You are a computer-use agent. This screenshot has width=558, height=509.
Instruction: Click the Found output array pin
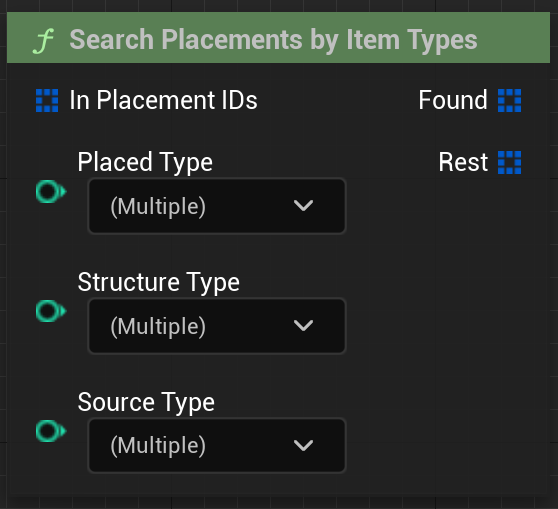pos(509,100)
